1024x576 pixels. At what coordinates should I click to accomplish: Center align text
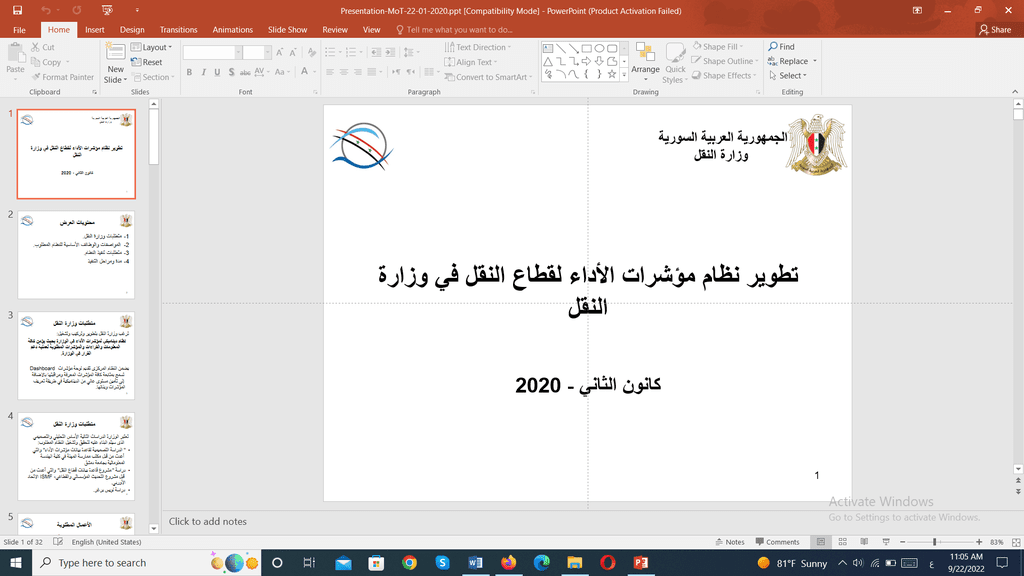pyautogui.click(x=344, y=72)
